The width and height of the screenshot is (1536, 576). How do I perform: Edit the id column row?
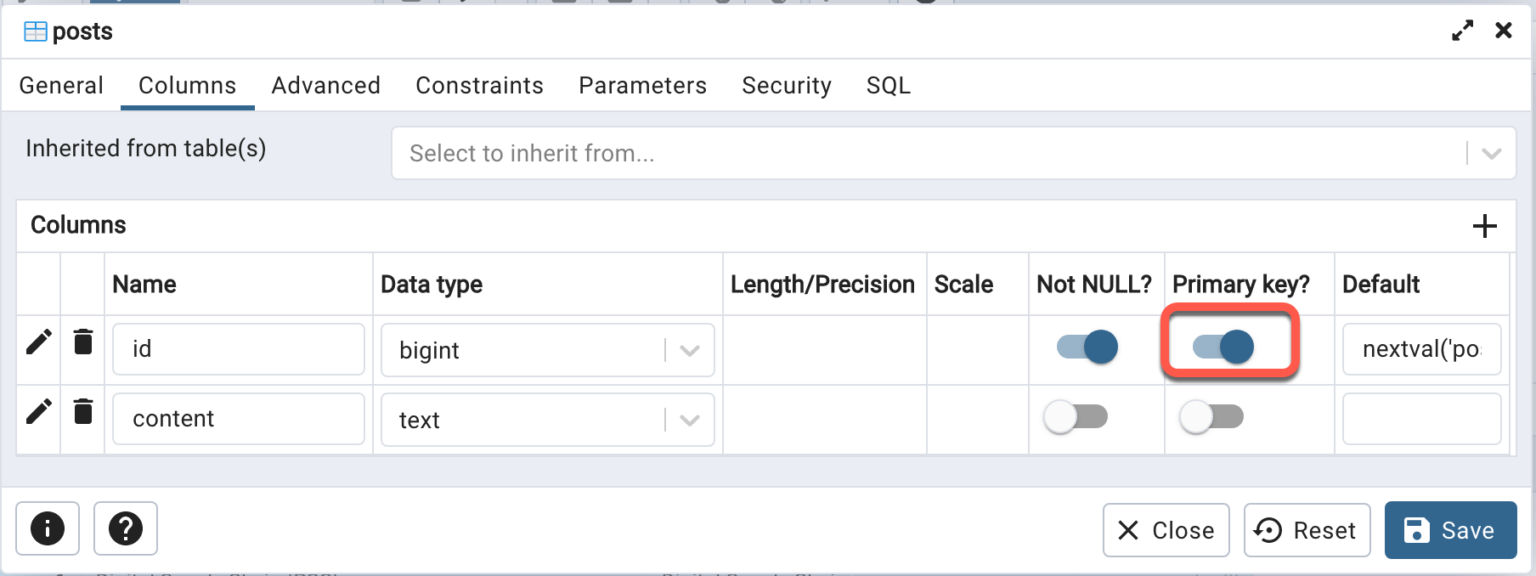point(39,343)
